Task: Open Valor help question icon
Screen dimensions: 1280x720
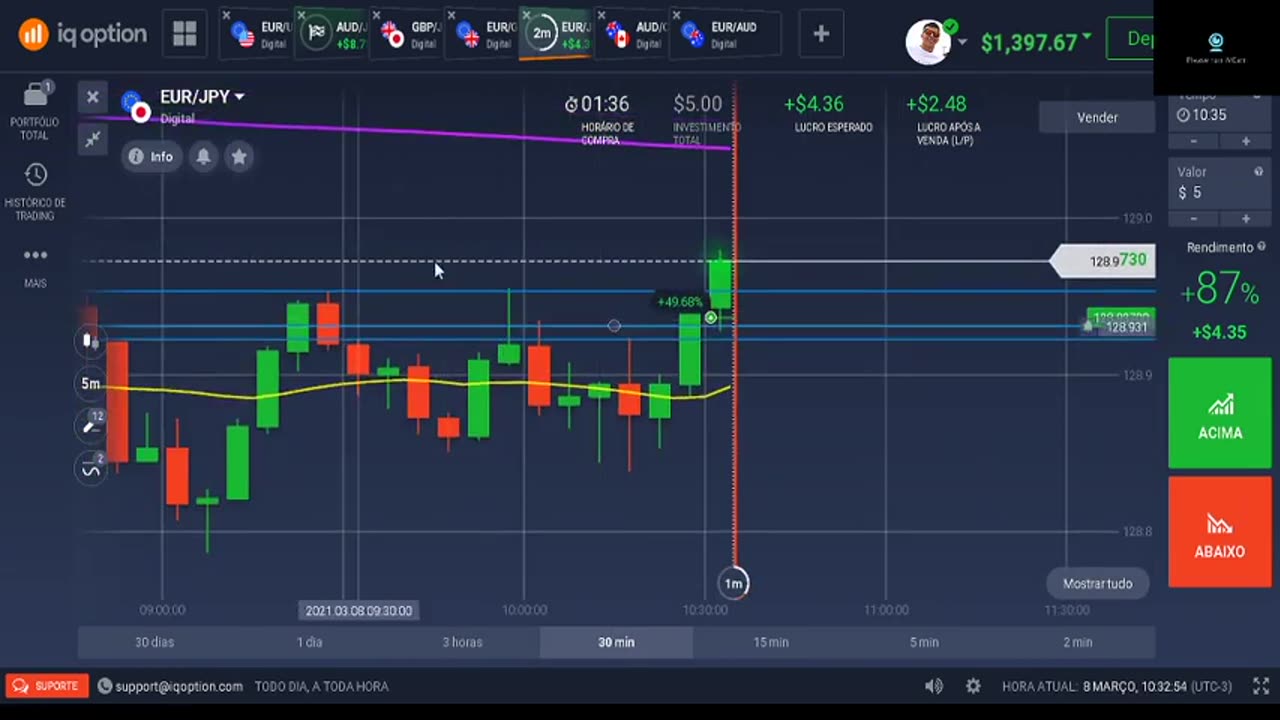Action: pos(1258,172)
